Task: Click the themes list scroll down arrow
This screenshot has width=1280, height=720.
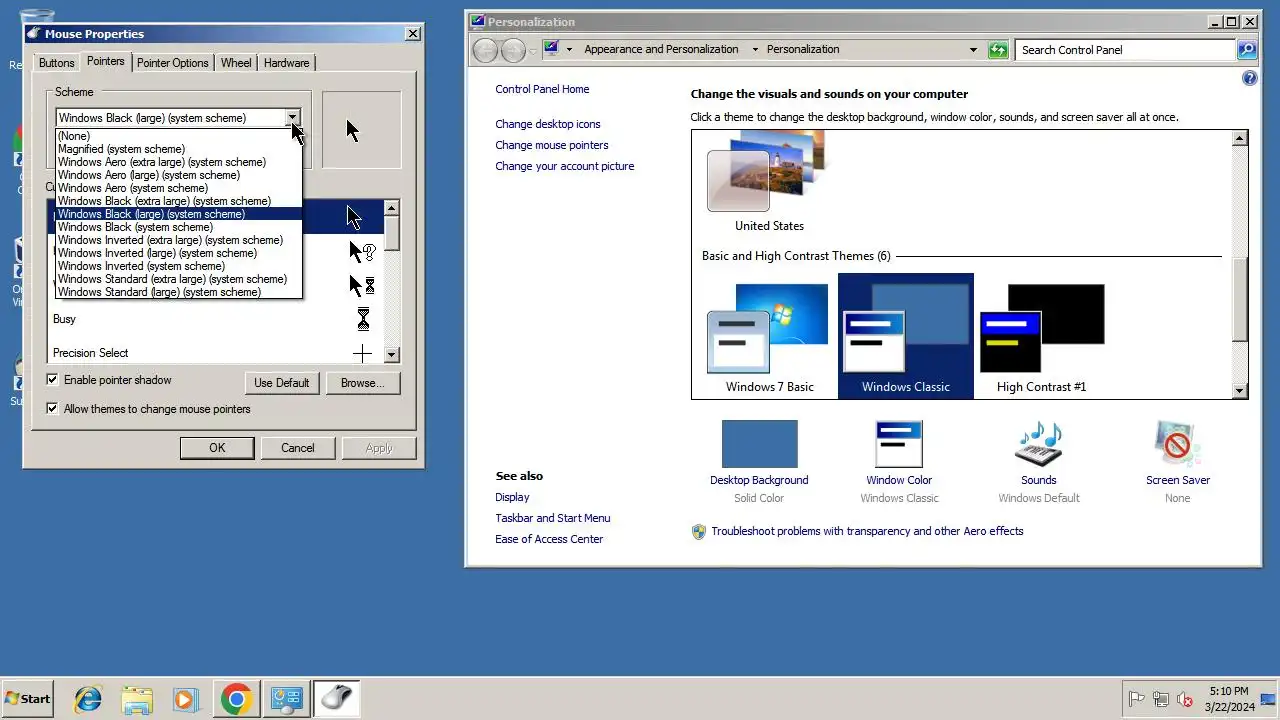Action: [x=1240, y=391]
